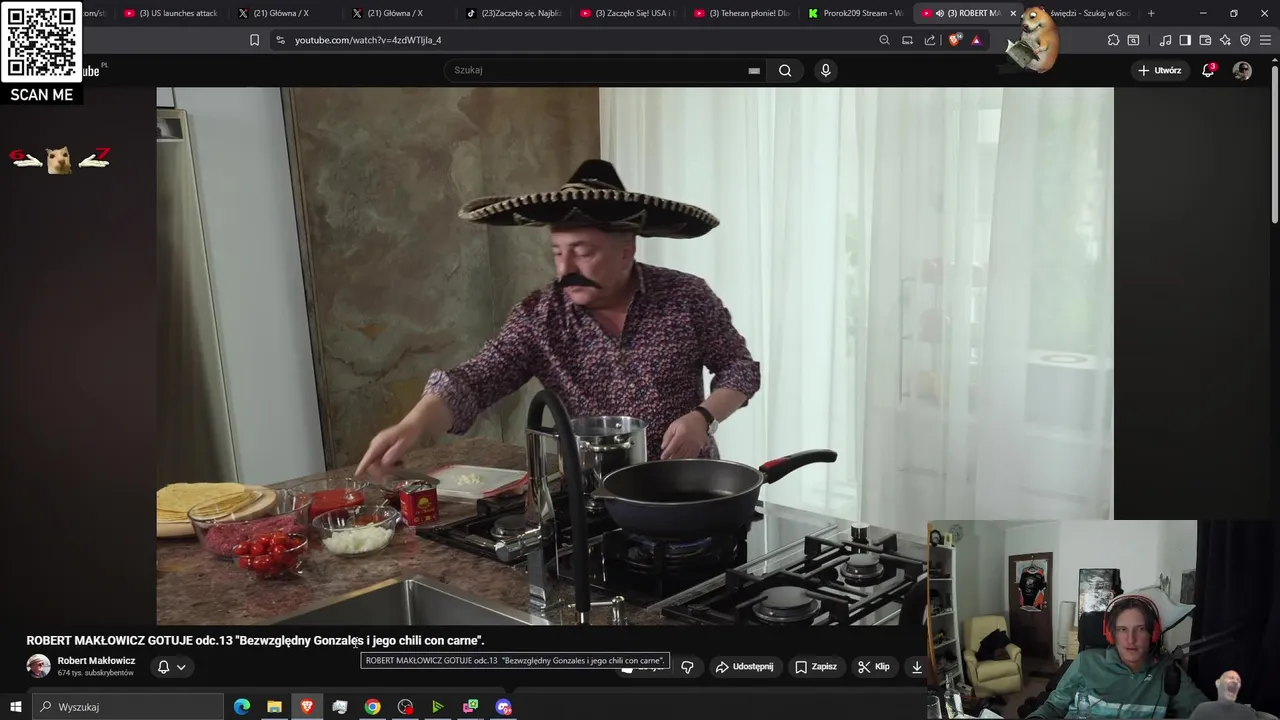Launch Microsoft Edge from the taskbar
The height and width of the screenshot is (720, 1280).
pyautogui.click(x=242, y=707)
